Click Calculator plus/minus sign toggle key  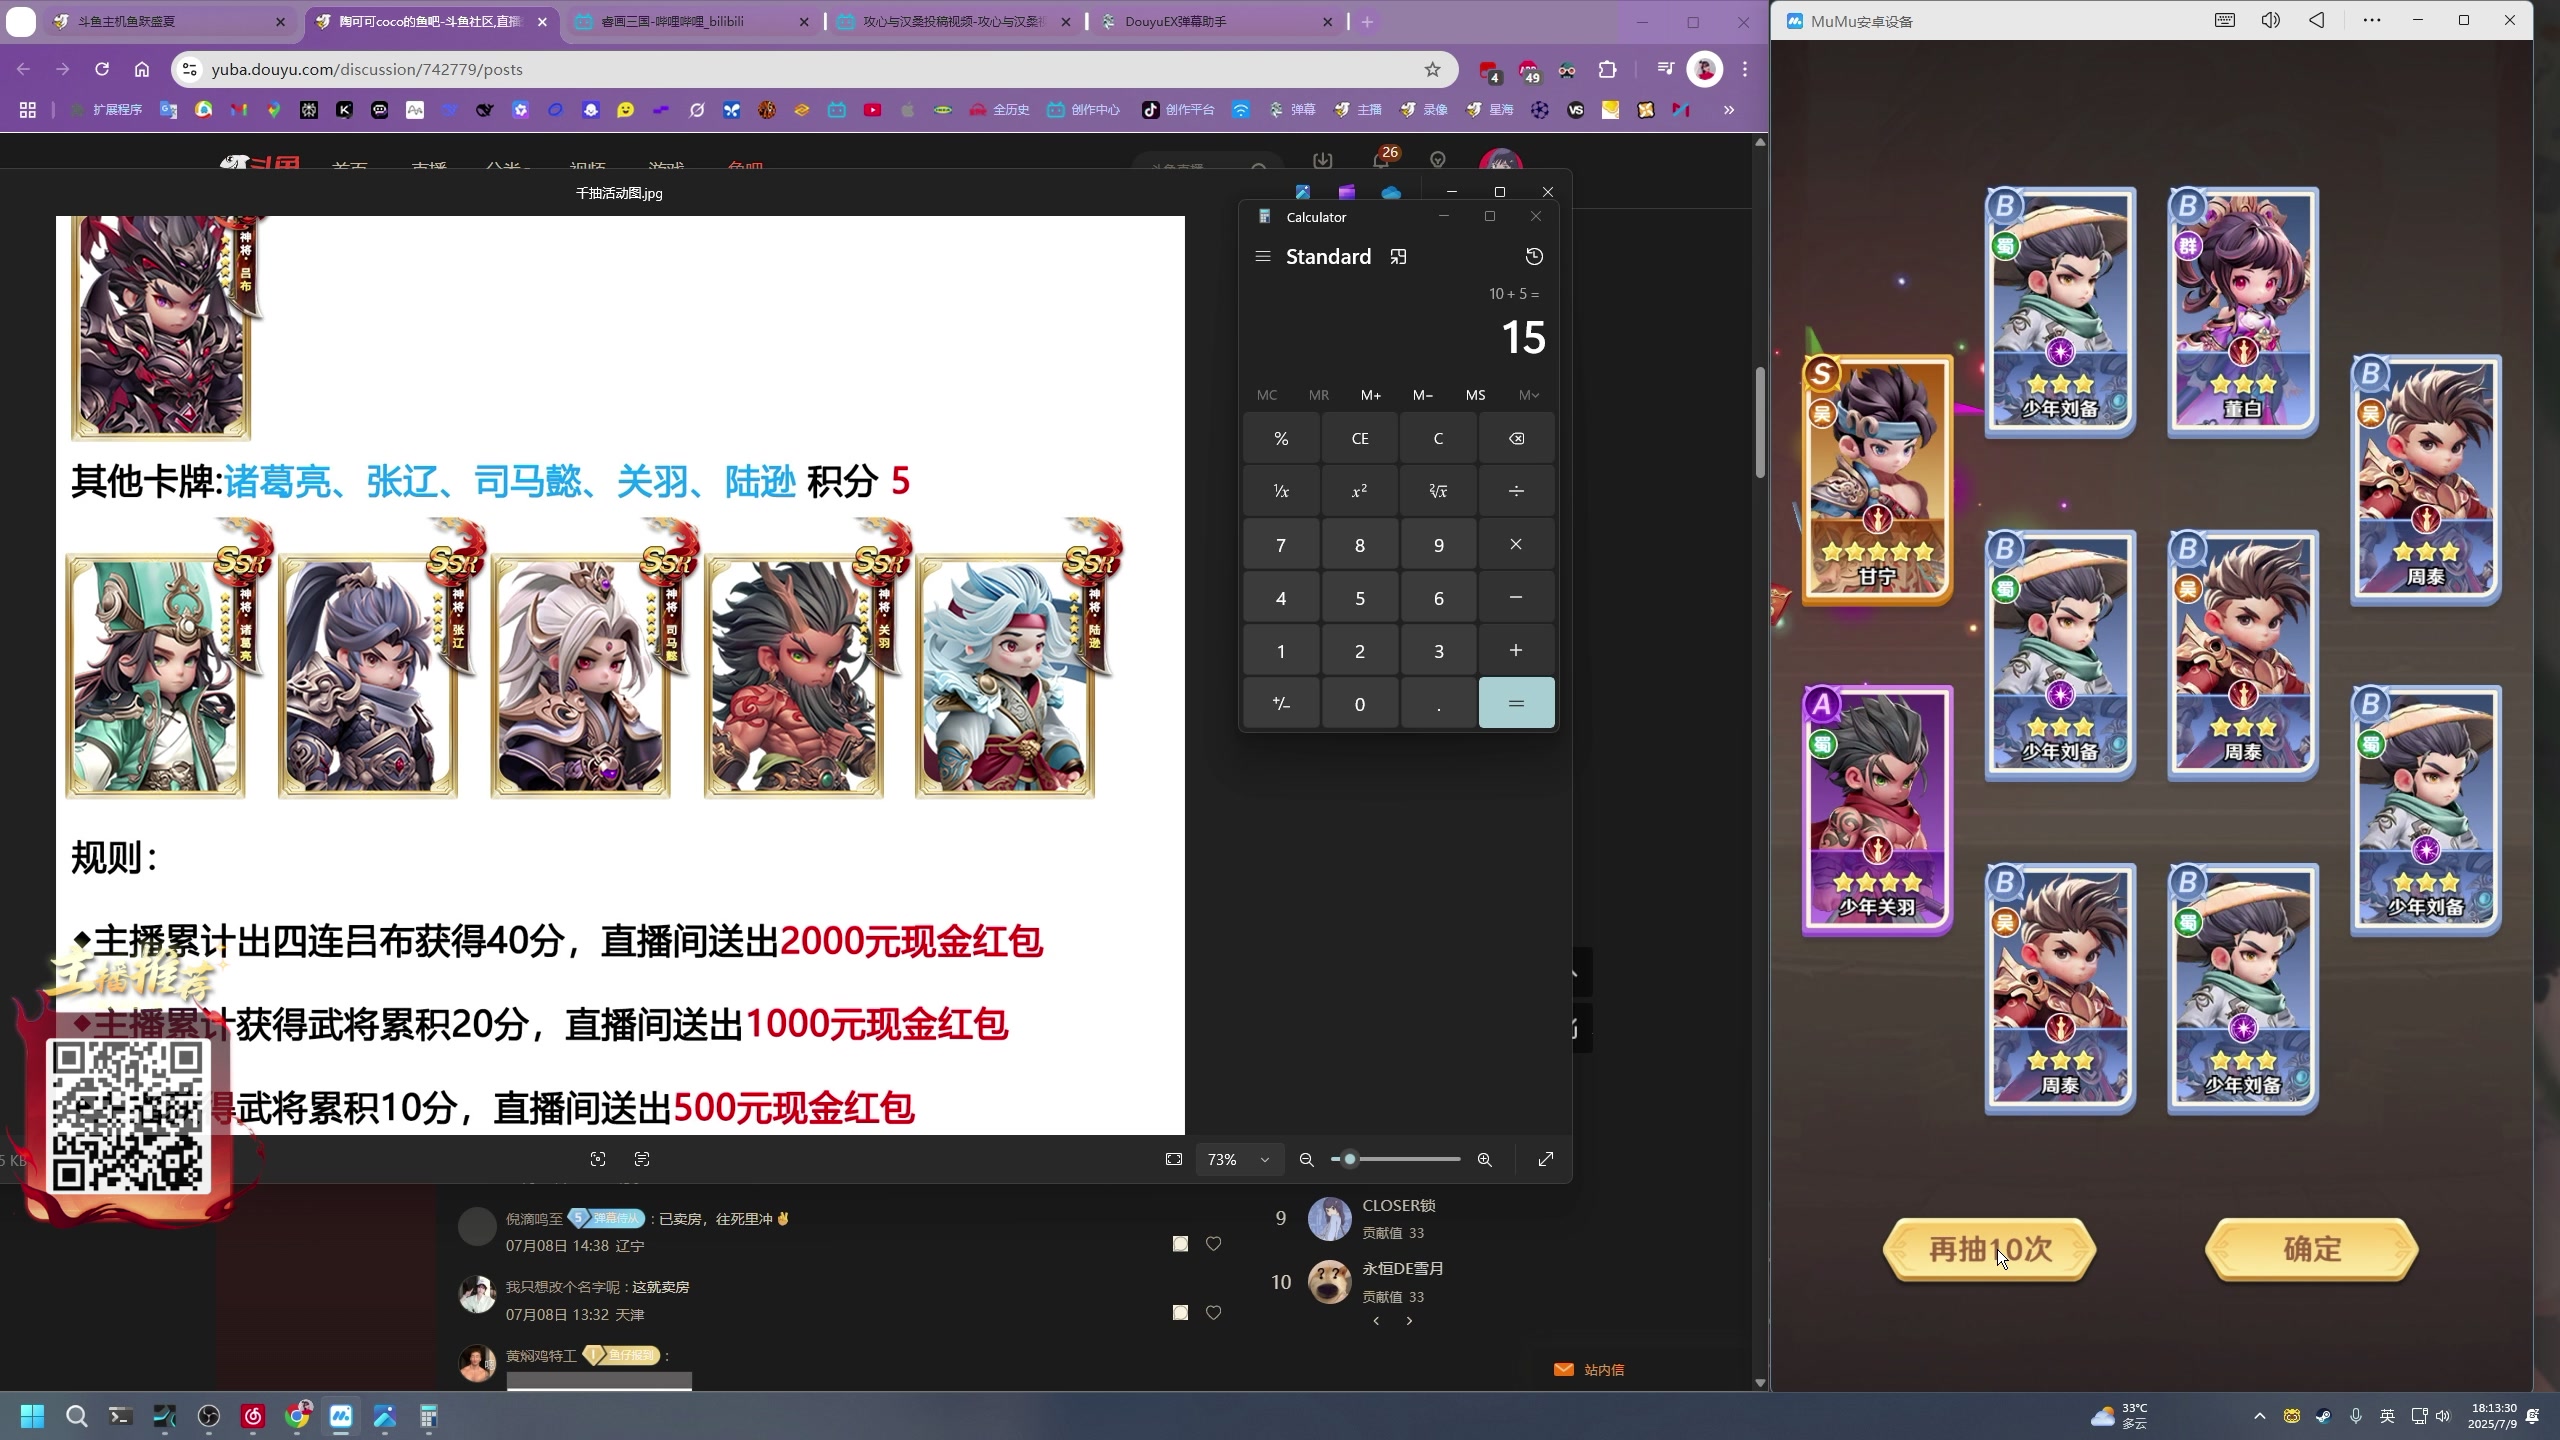[x=1281, y=704]
